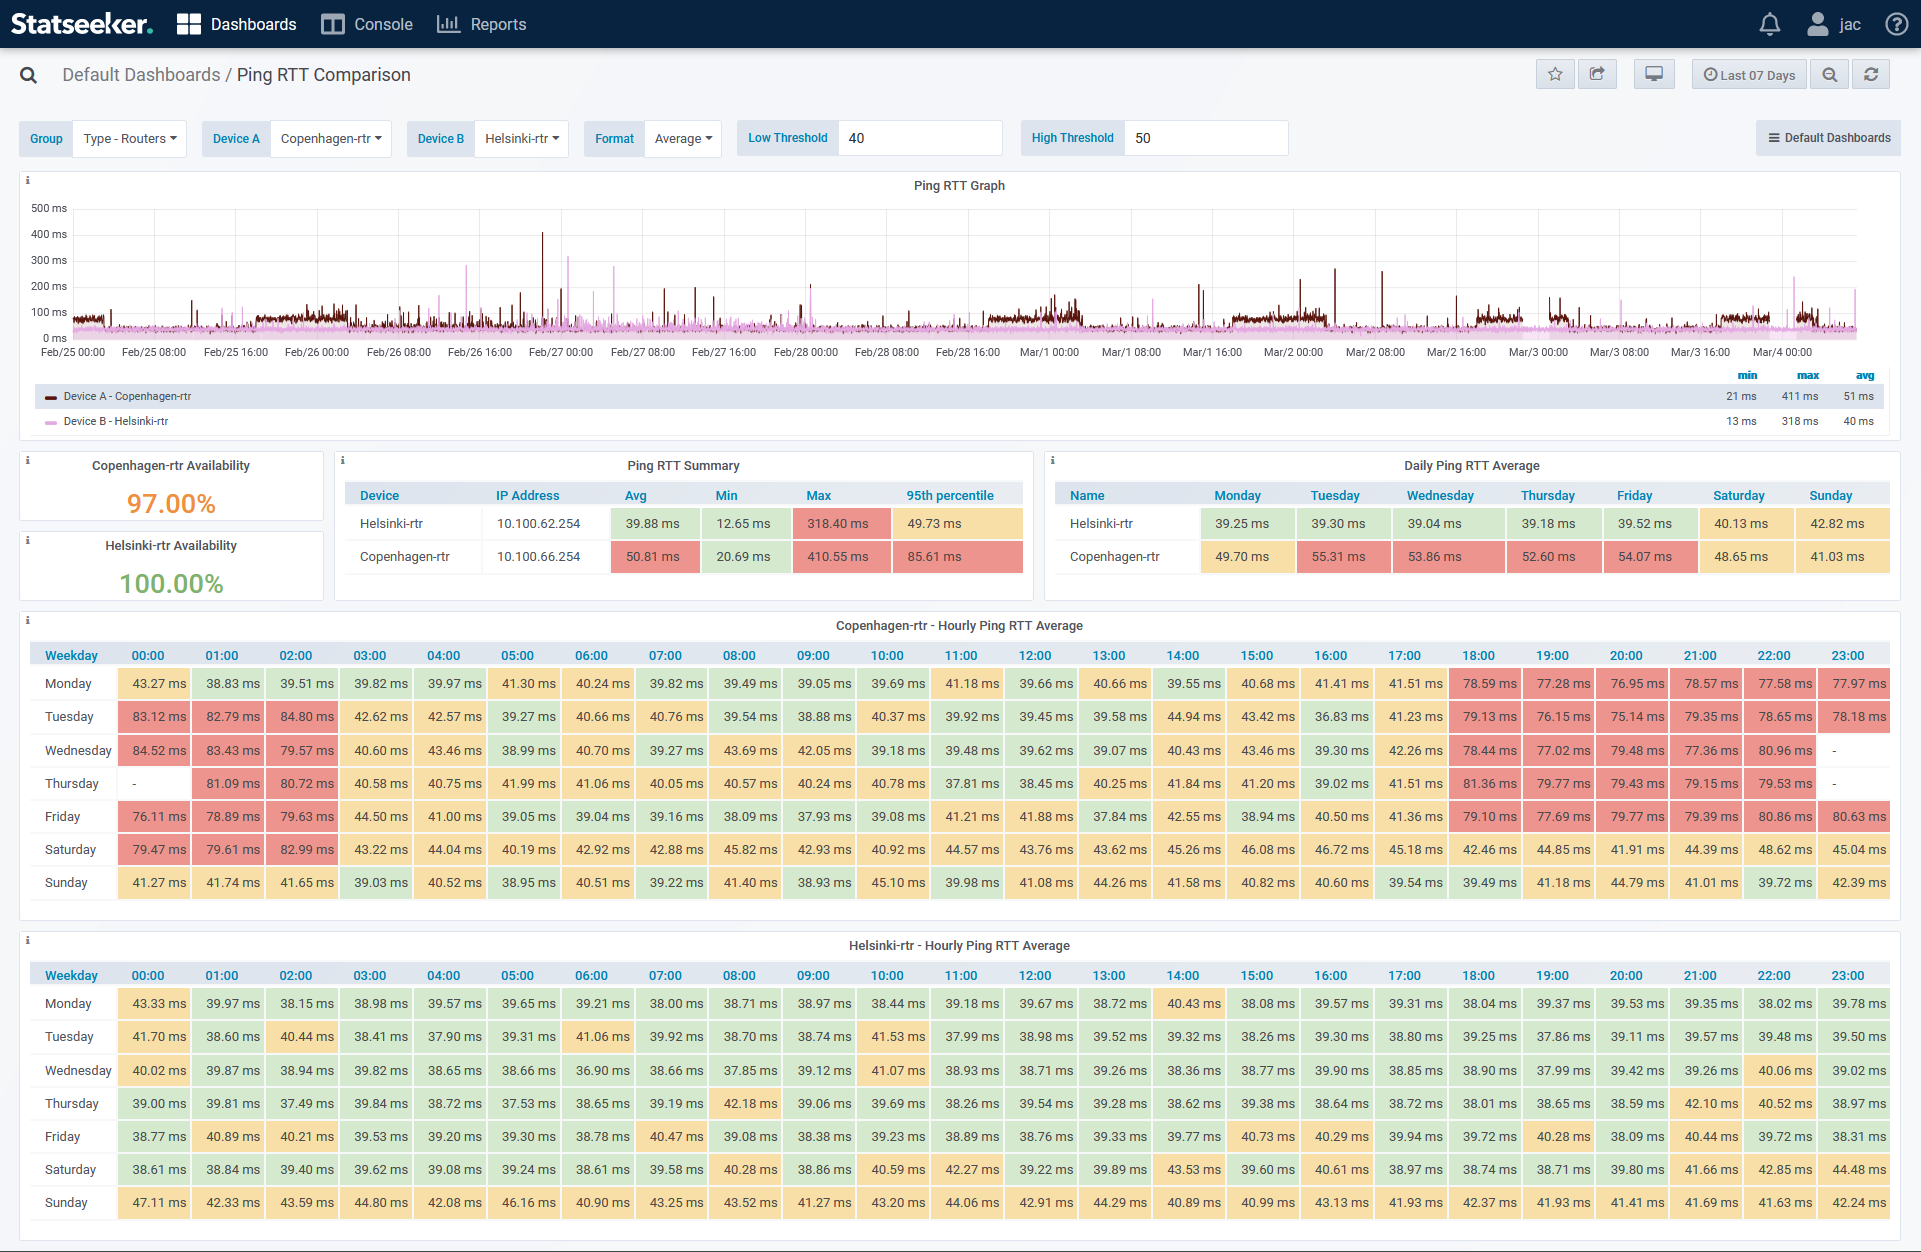Switch to the Console section
The image size is (1921, 1252).
coord(366,23)
